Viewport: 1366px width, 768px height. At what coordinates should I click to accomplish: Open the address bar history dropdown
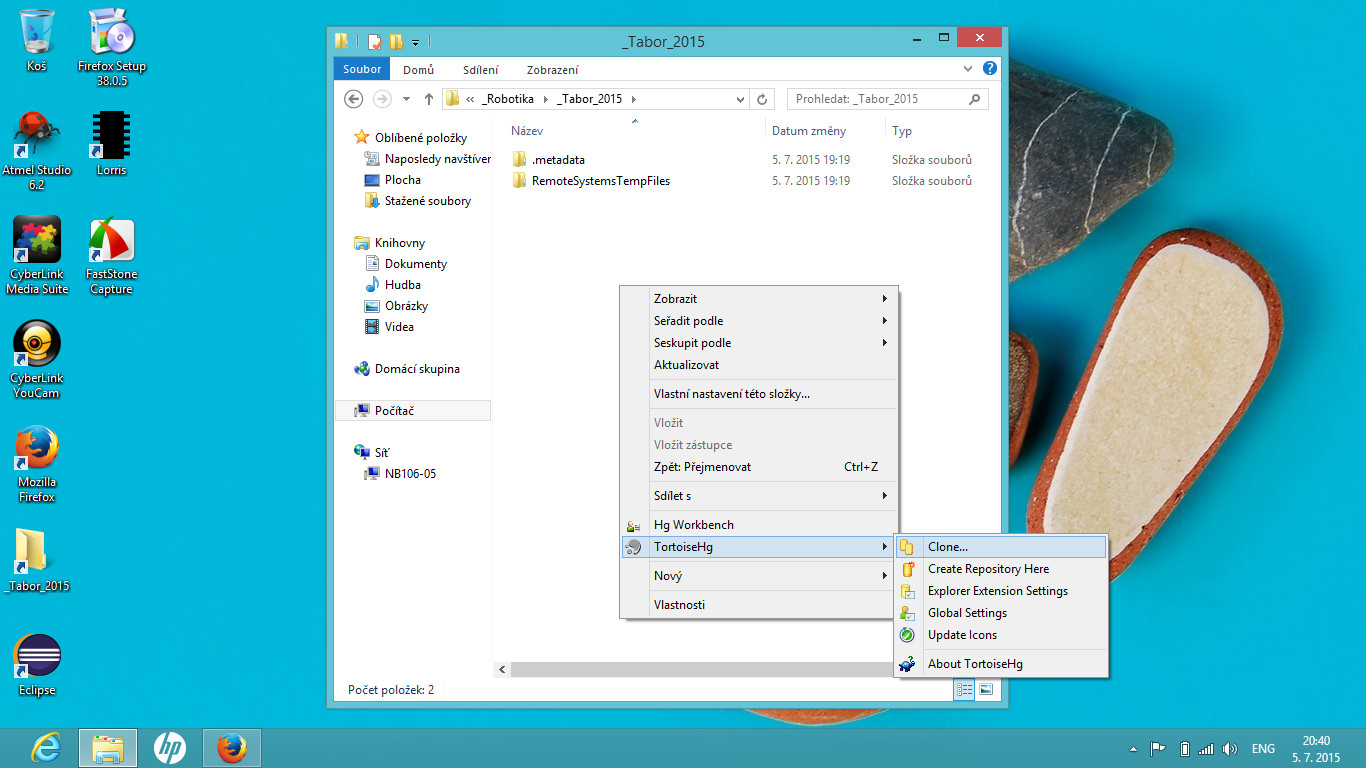click(740, 99)
